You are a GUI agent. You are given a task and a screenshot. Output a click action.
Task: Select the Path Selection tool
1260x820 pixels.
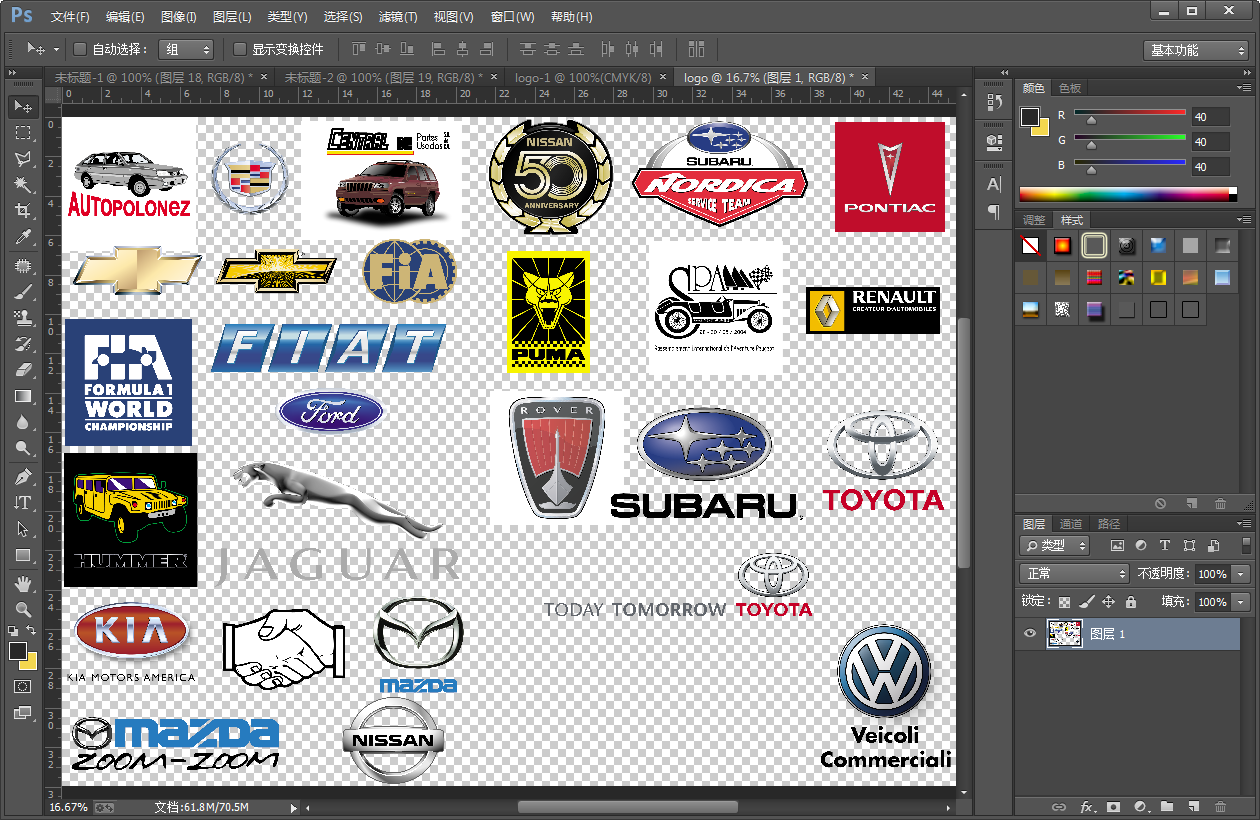(x=23, y=529)
